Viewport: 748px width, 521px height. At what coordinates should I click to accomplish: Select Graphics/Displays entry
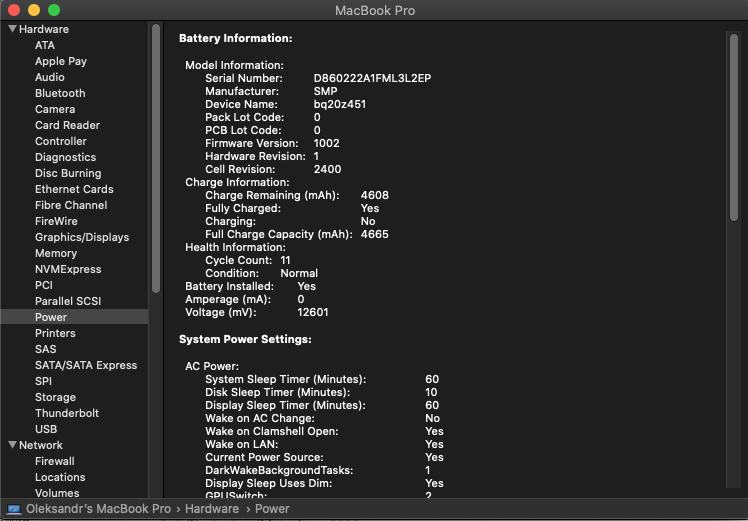click(82, 238)
